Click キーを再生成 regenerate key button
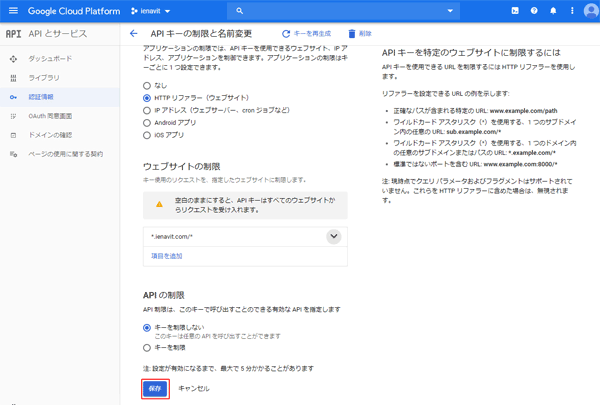600x405 pixels. [307, 34]
